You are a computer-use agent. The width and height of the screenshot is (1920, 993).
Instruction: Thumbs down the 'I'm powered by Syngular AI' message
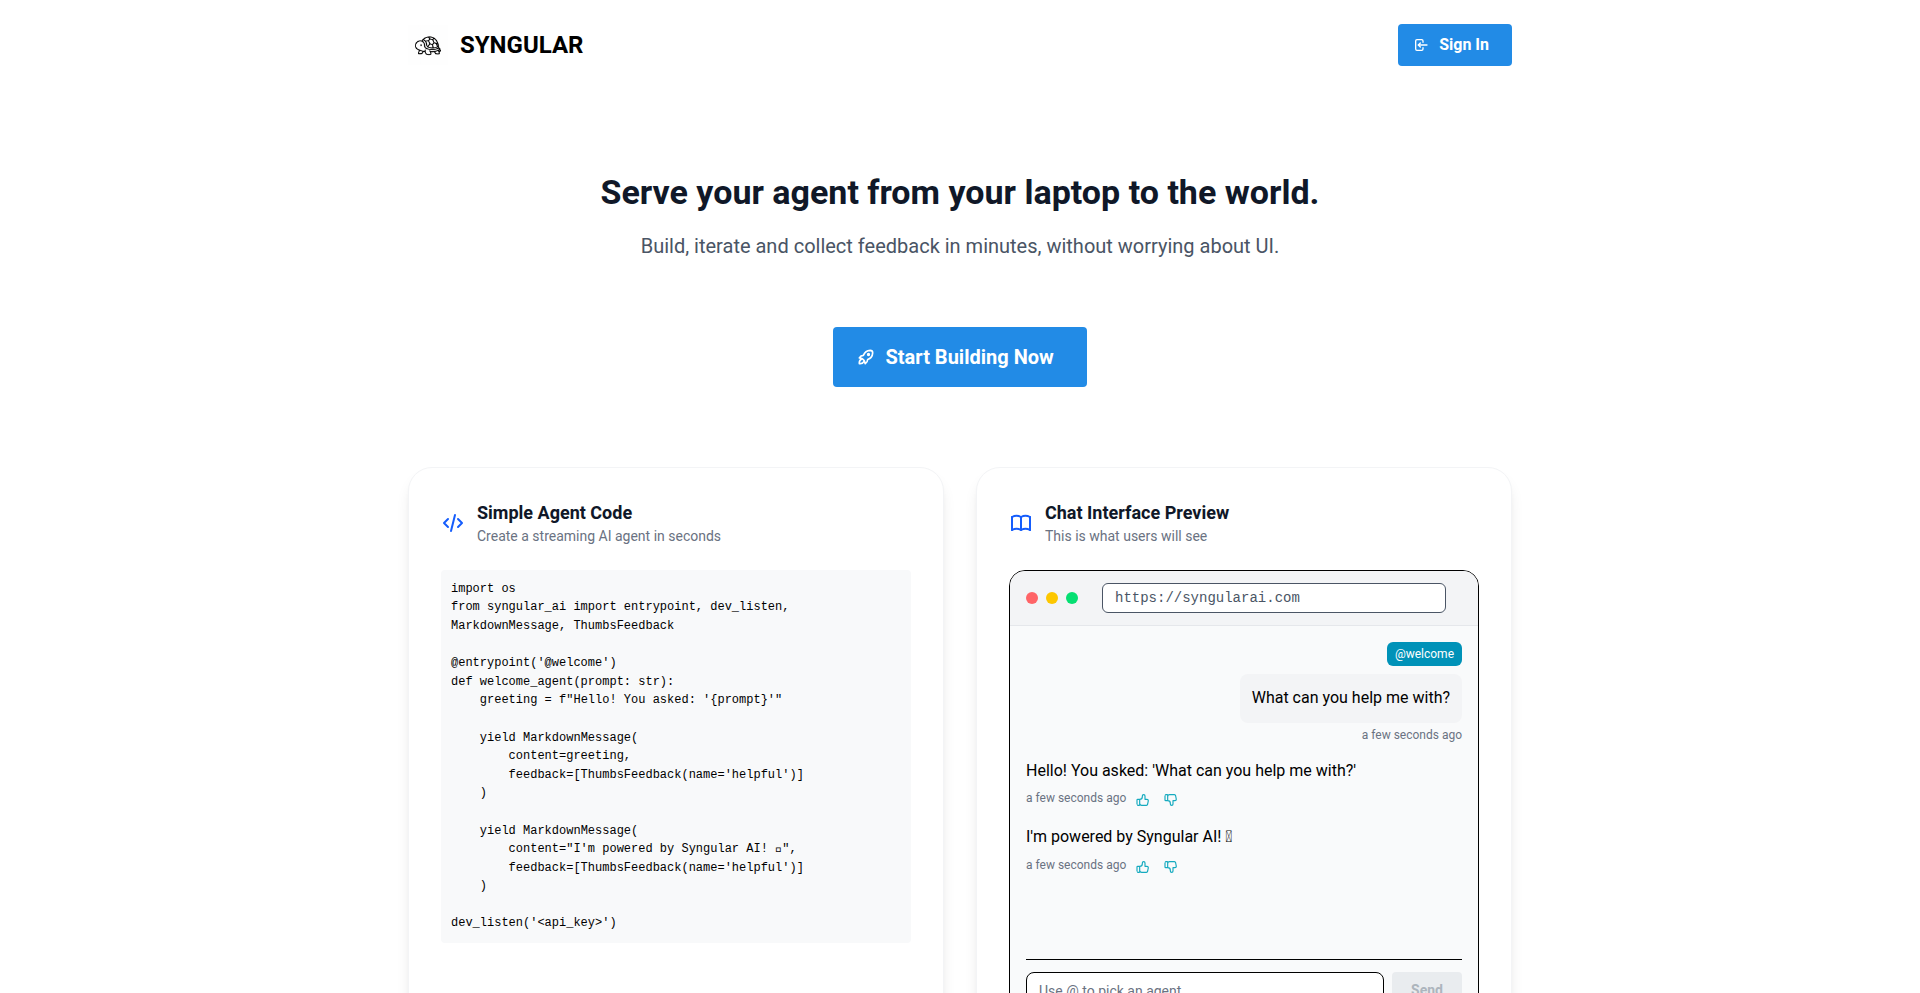tap(1170, 866)
